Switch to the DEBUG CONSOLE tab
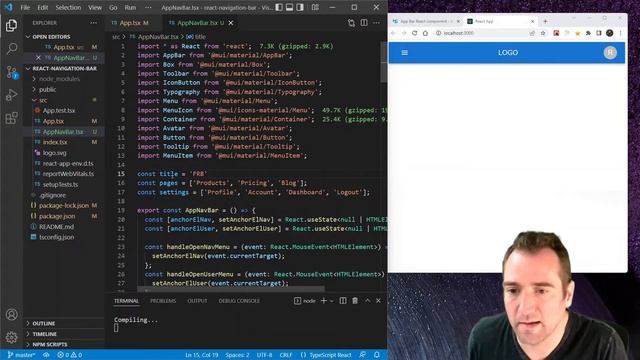The height and width of the screenshot is (360, 640). tap(239, 301)
